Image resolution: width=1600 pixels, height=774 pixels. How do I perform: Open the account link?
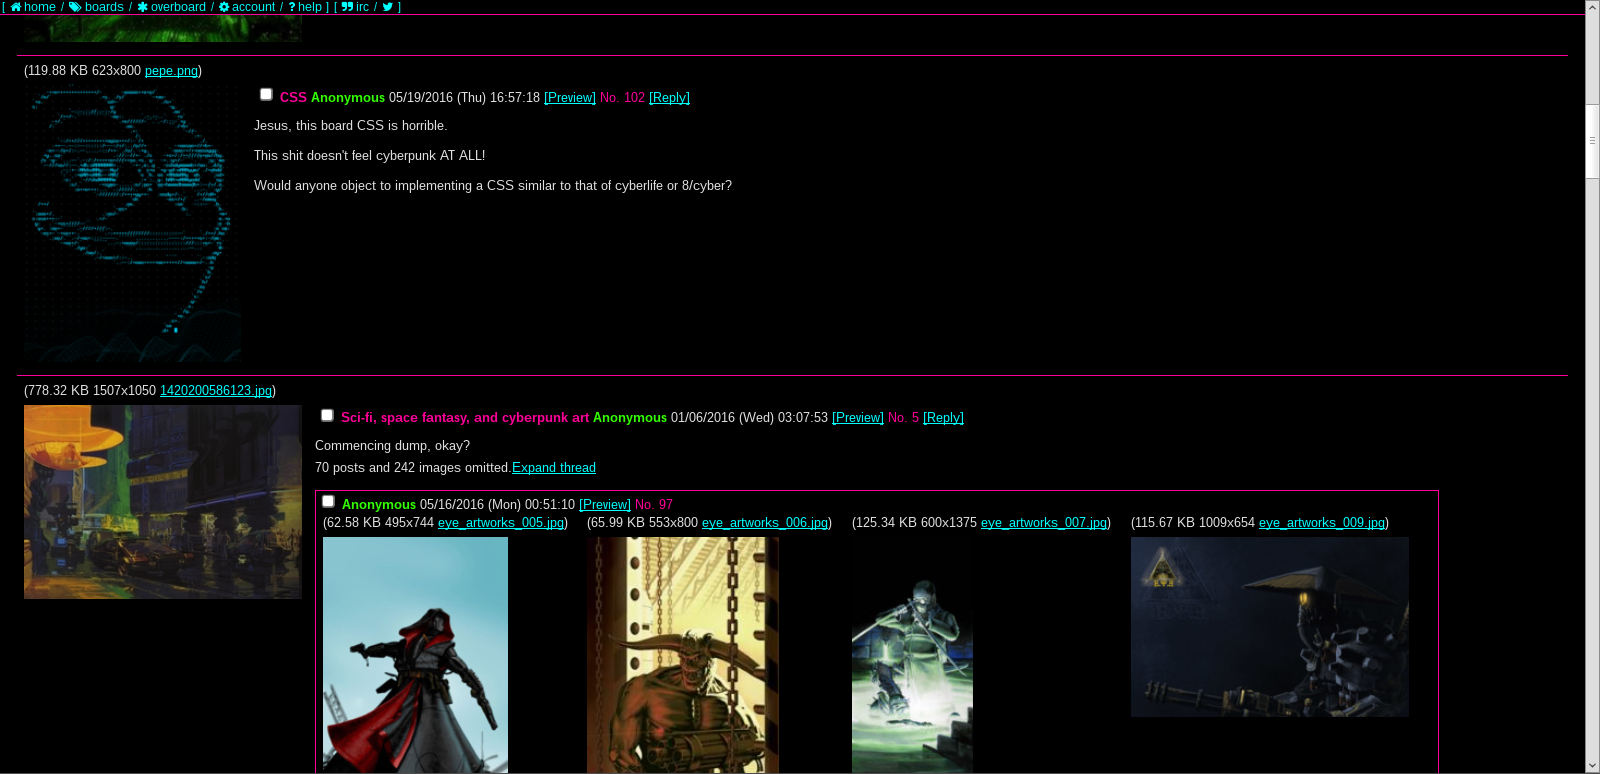point(247,7)
